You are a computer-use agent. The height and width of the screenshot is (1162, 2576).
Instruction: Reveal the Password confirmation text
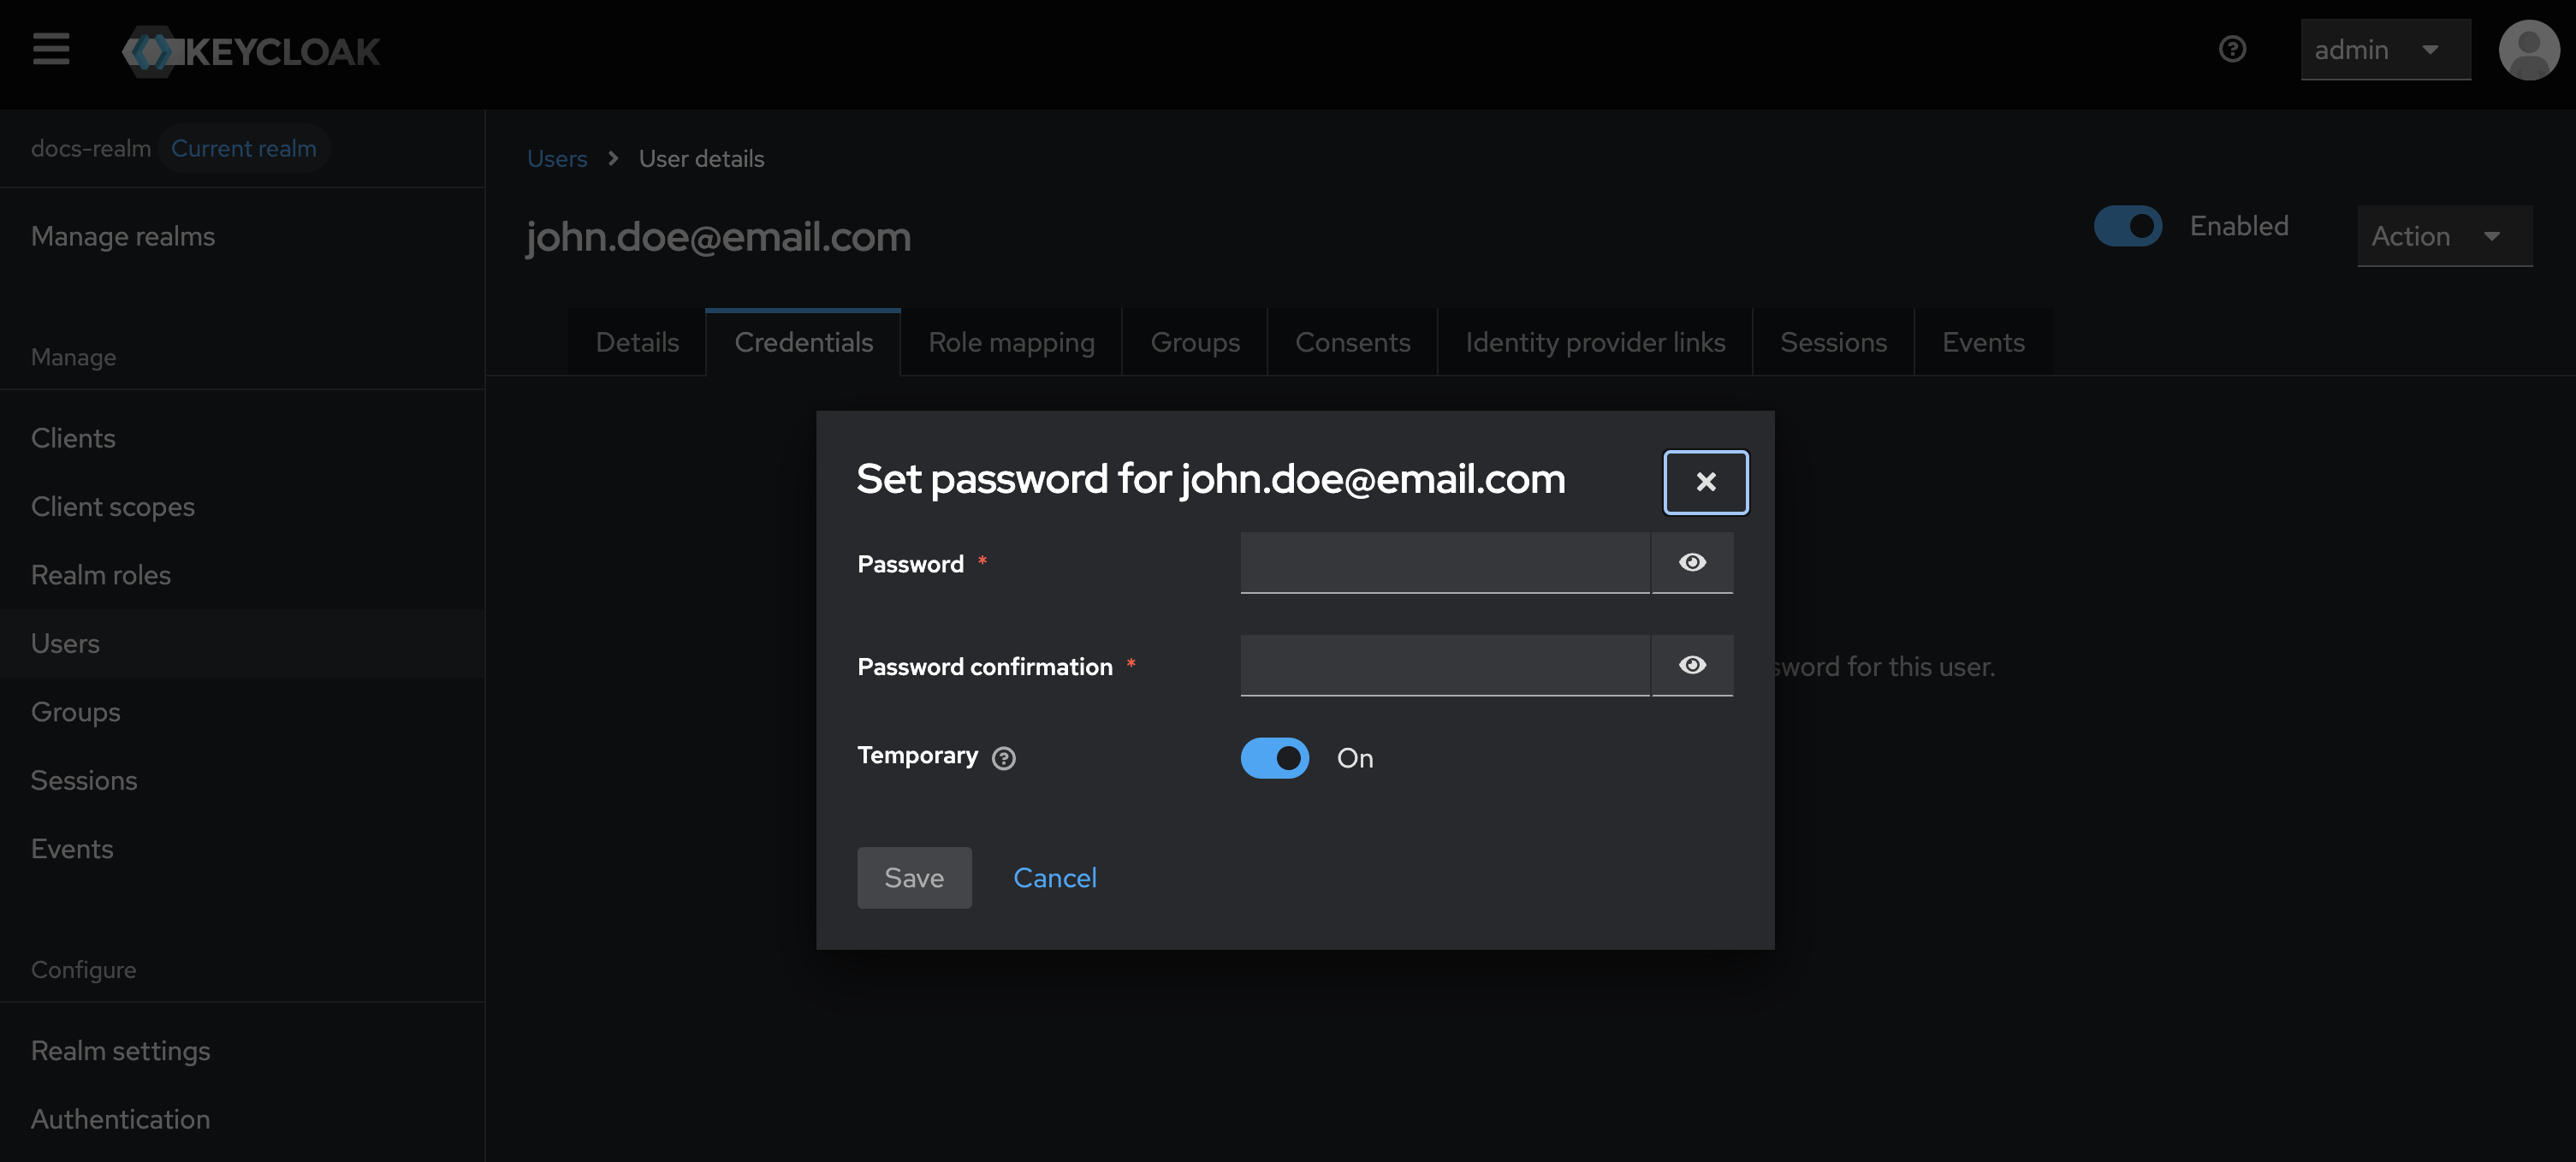tap(1691, 666)
